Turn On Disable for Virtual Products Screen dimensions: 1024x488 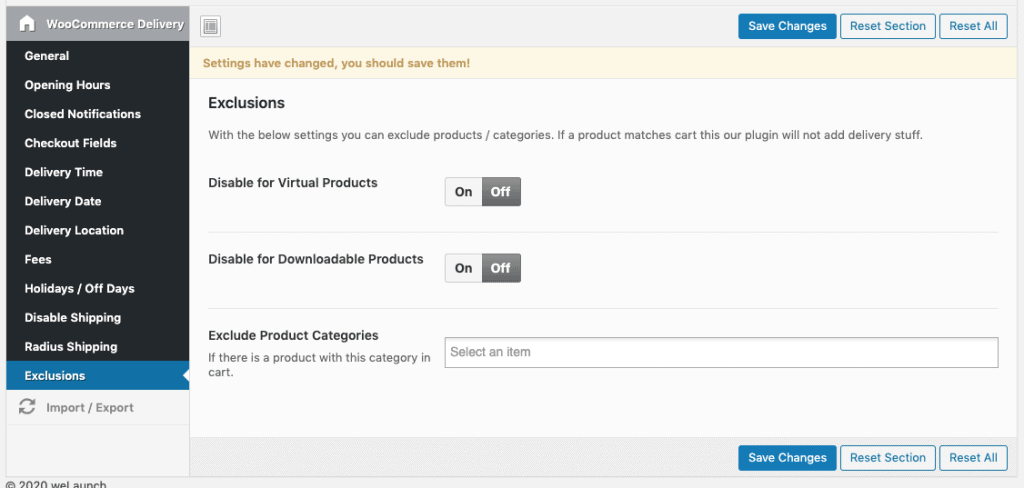tap(463, 192)
